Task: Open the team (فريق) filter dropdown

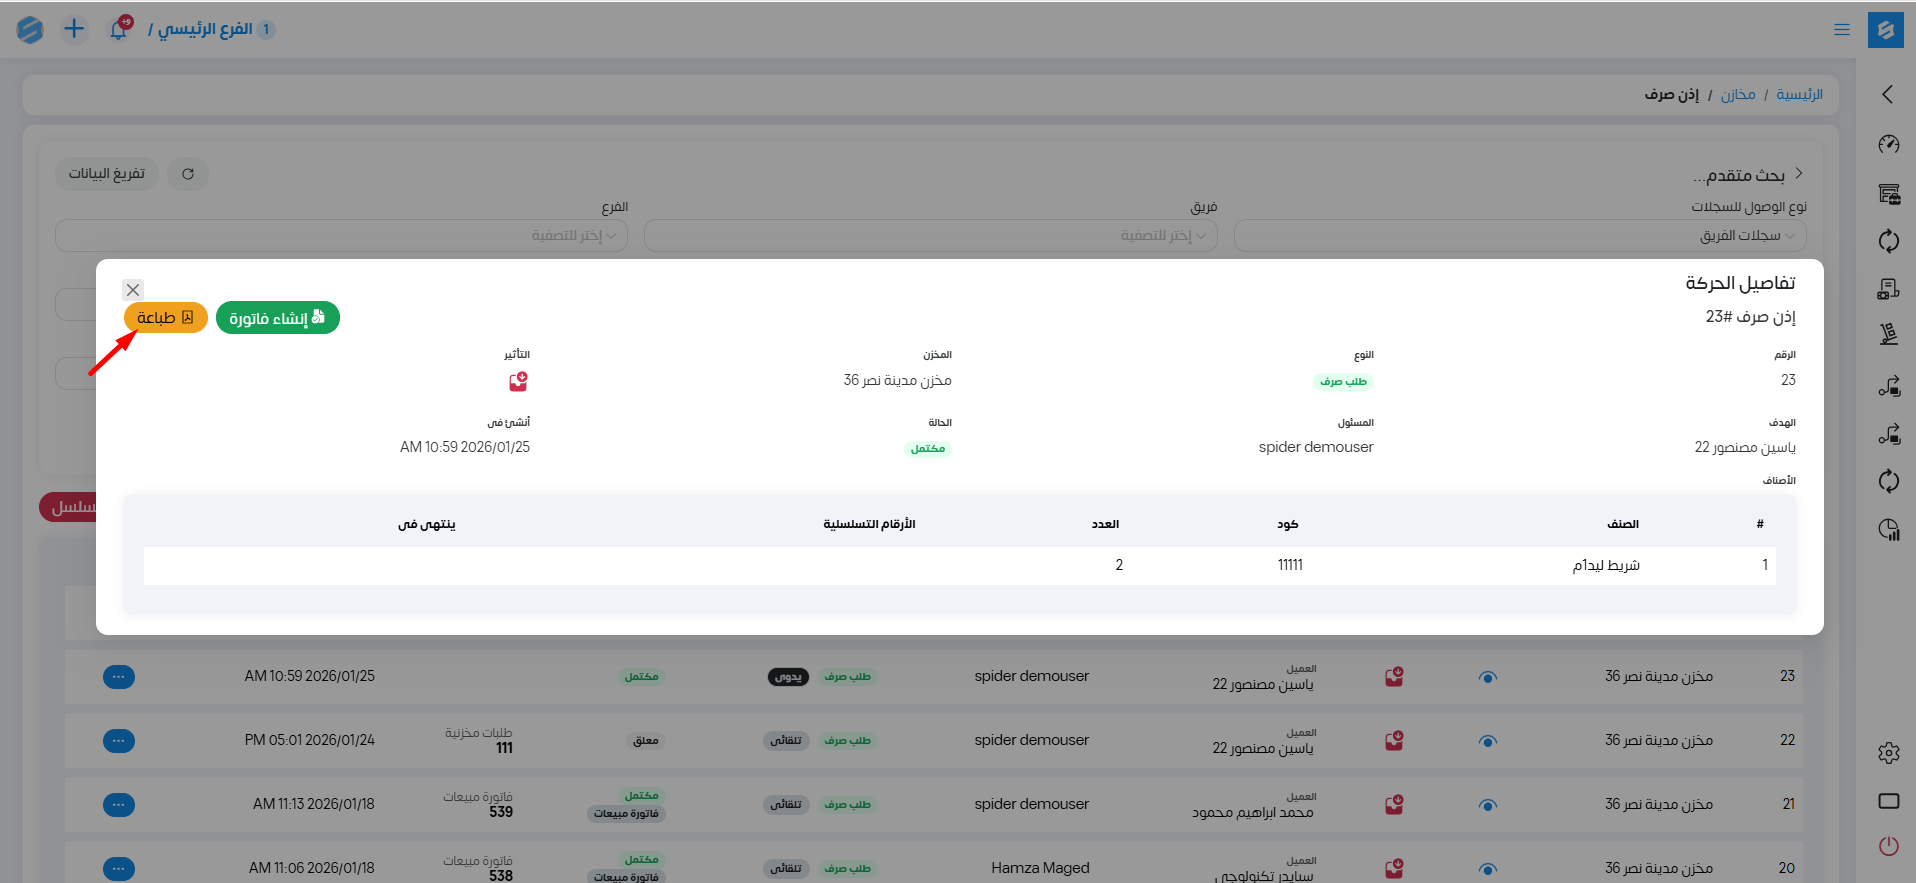Action: [x=930, y=236]
